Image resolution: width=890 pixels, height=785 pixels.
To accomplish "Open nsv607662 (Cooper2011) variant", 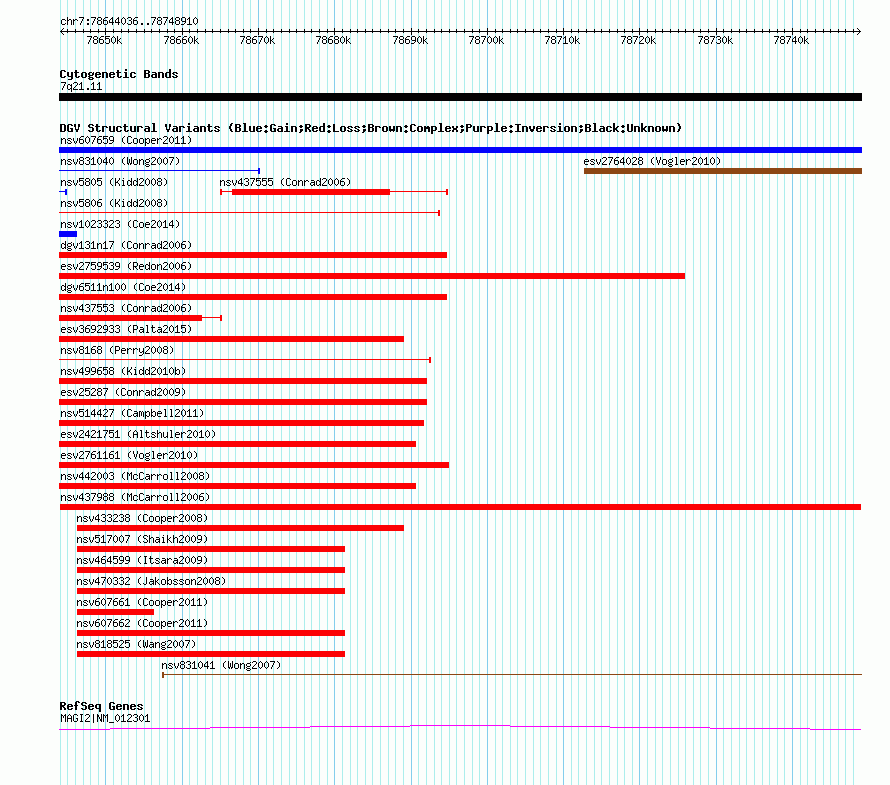I will tap(142, 623).
